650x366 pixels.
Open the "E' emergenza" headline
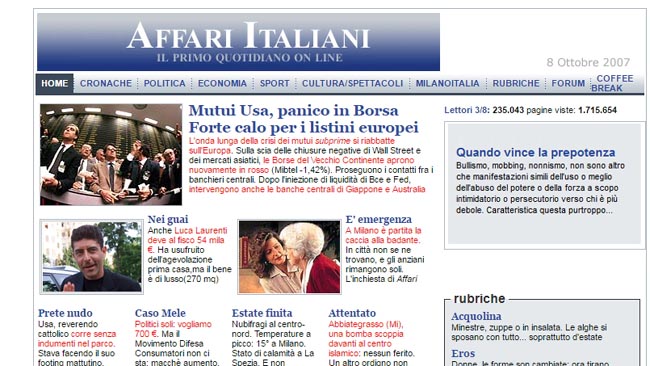pyautogui.click(x=378, y=219)
